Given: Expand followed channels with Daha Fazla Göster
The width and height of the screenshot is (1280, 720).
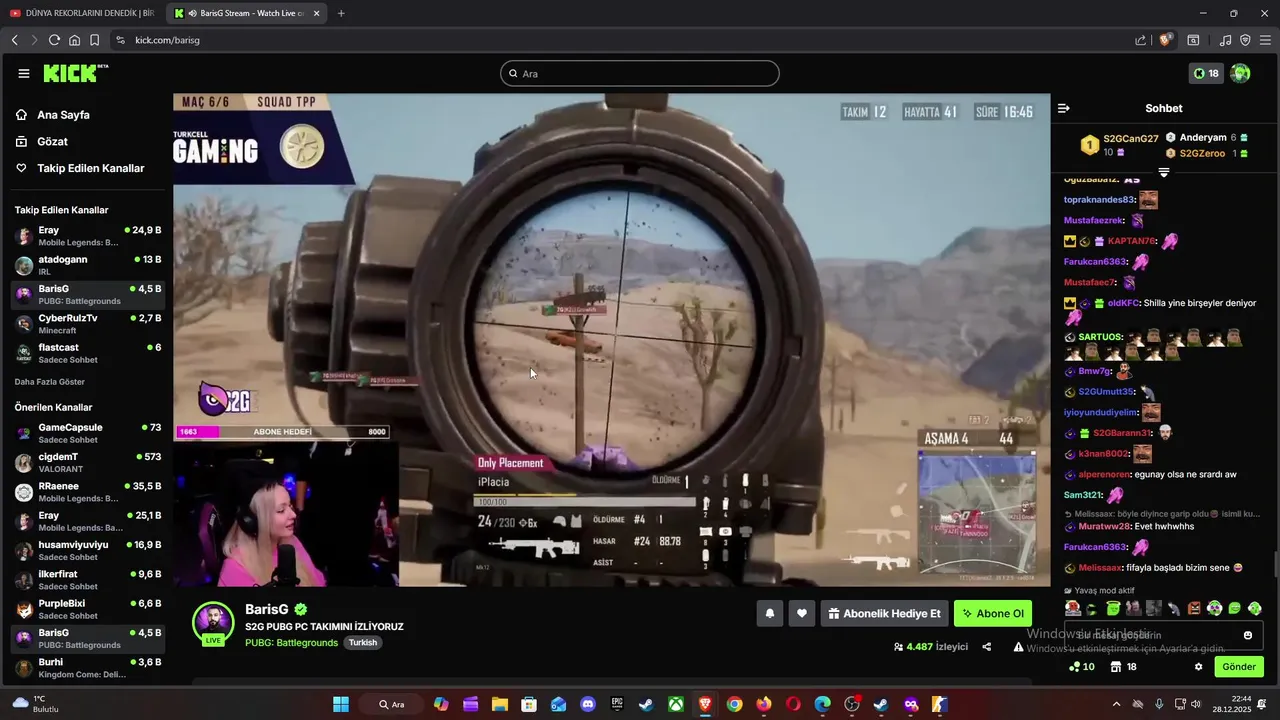Looking at the screenshot, I should tap(49, 382).
